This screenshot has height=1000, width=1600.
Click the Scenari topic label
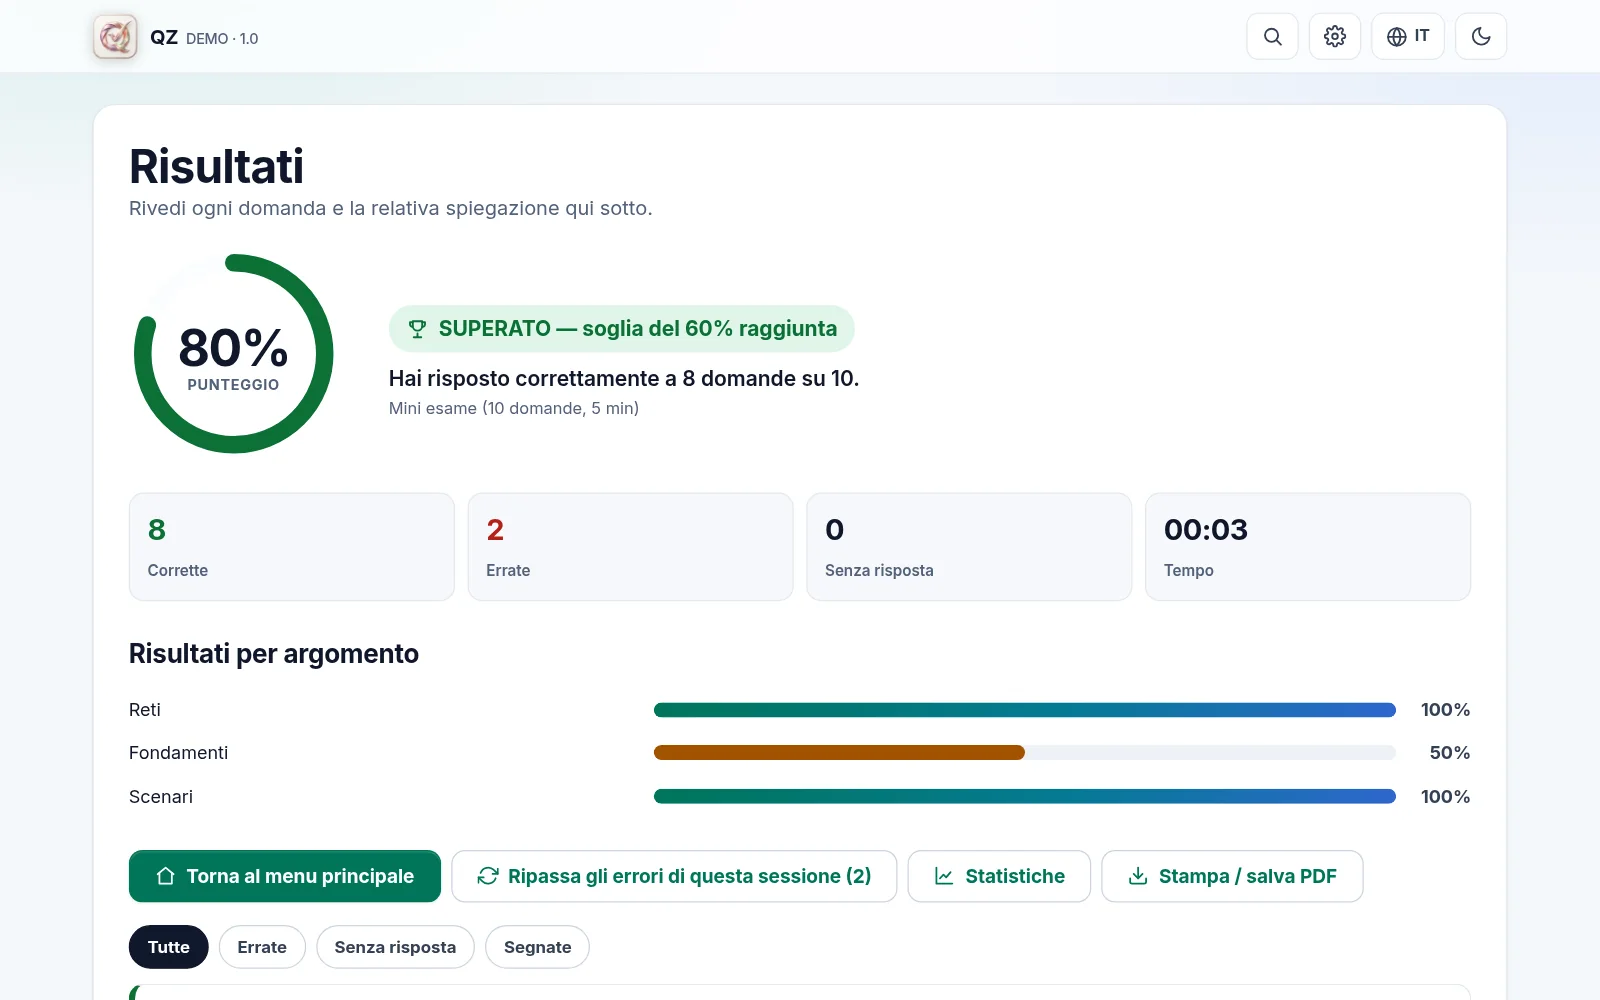coord(161,797)
